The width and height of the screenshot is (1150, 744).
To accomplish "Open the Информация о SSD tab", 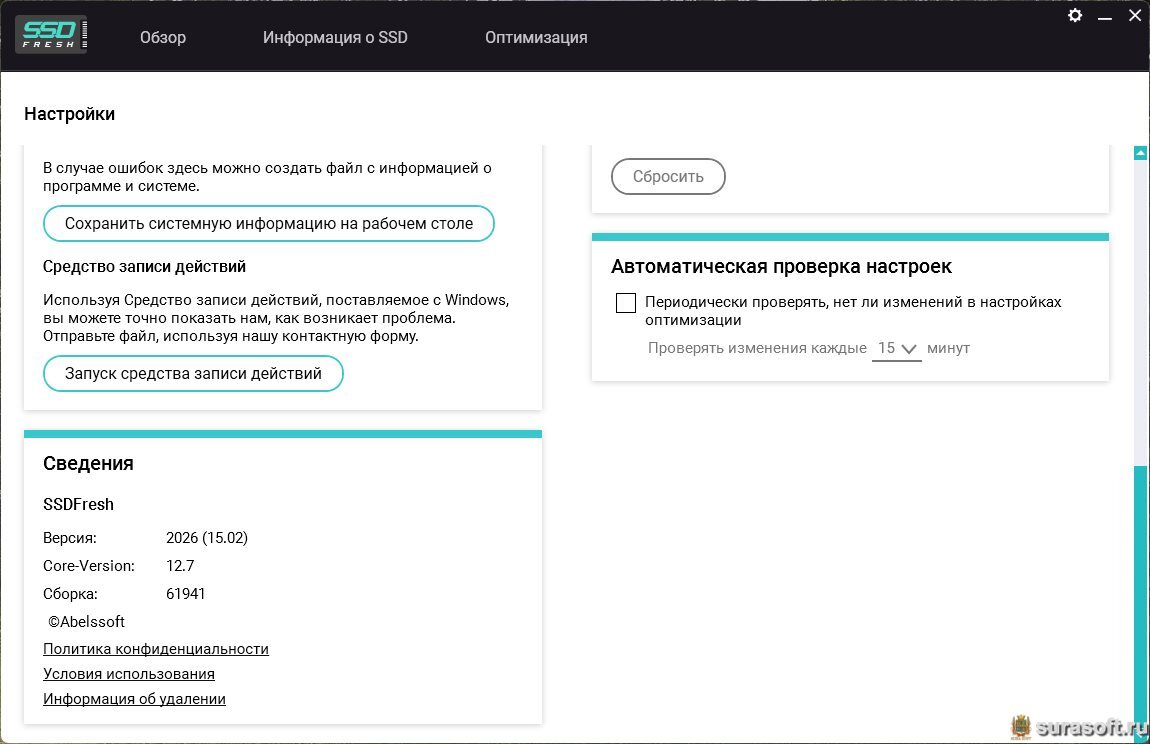I will tap(335, 37).
